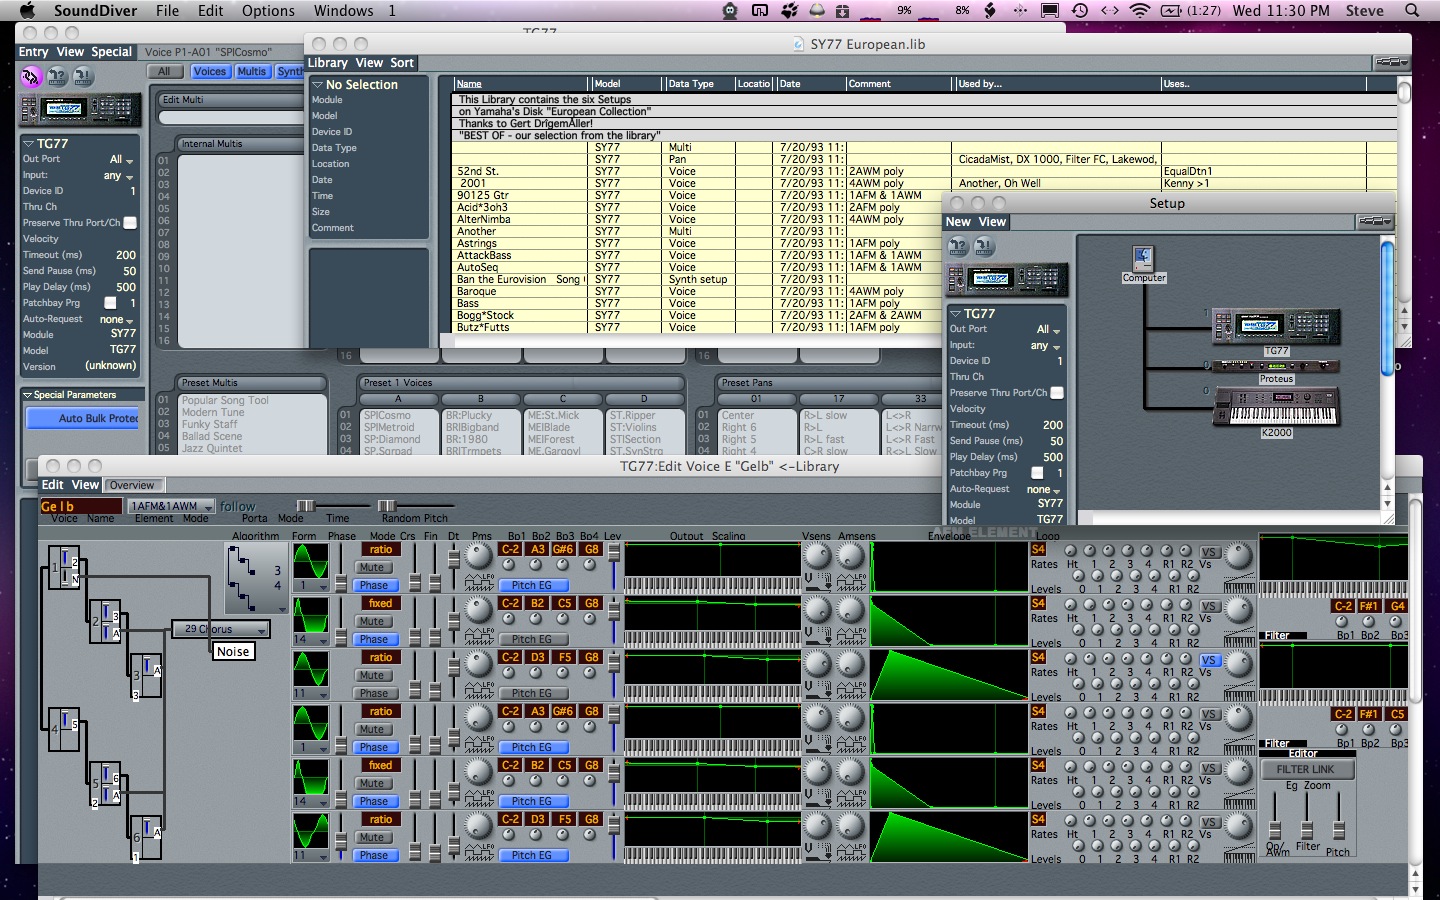Image resolution: width=1440 pixels, height=900 pixels.
Task: Toggle the 'follow' Porta Mode setting
Action: (237, 507)
